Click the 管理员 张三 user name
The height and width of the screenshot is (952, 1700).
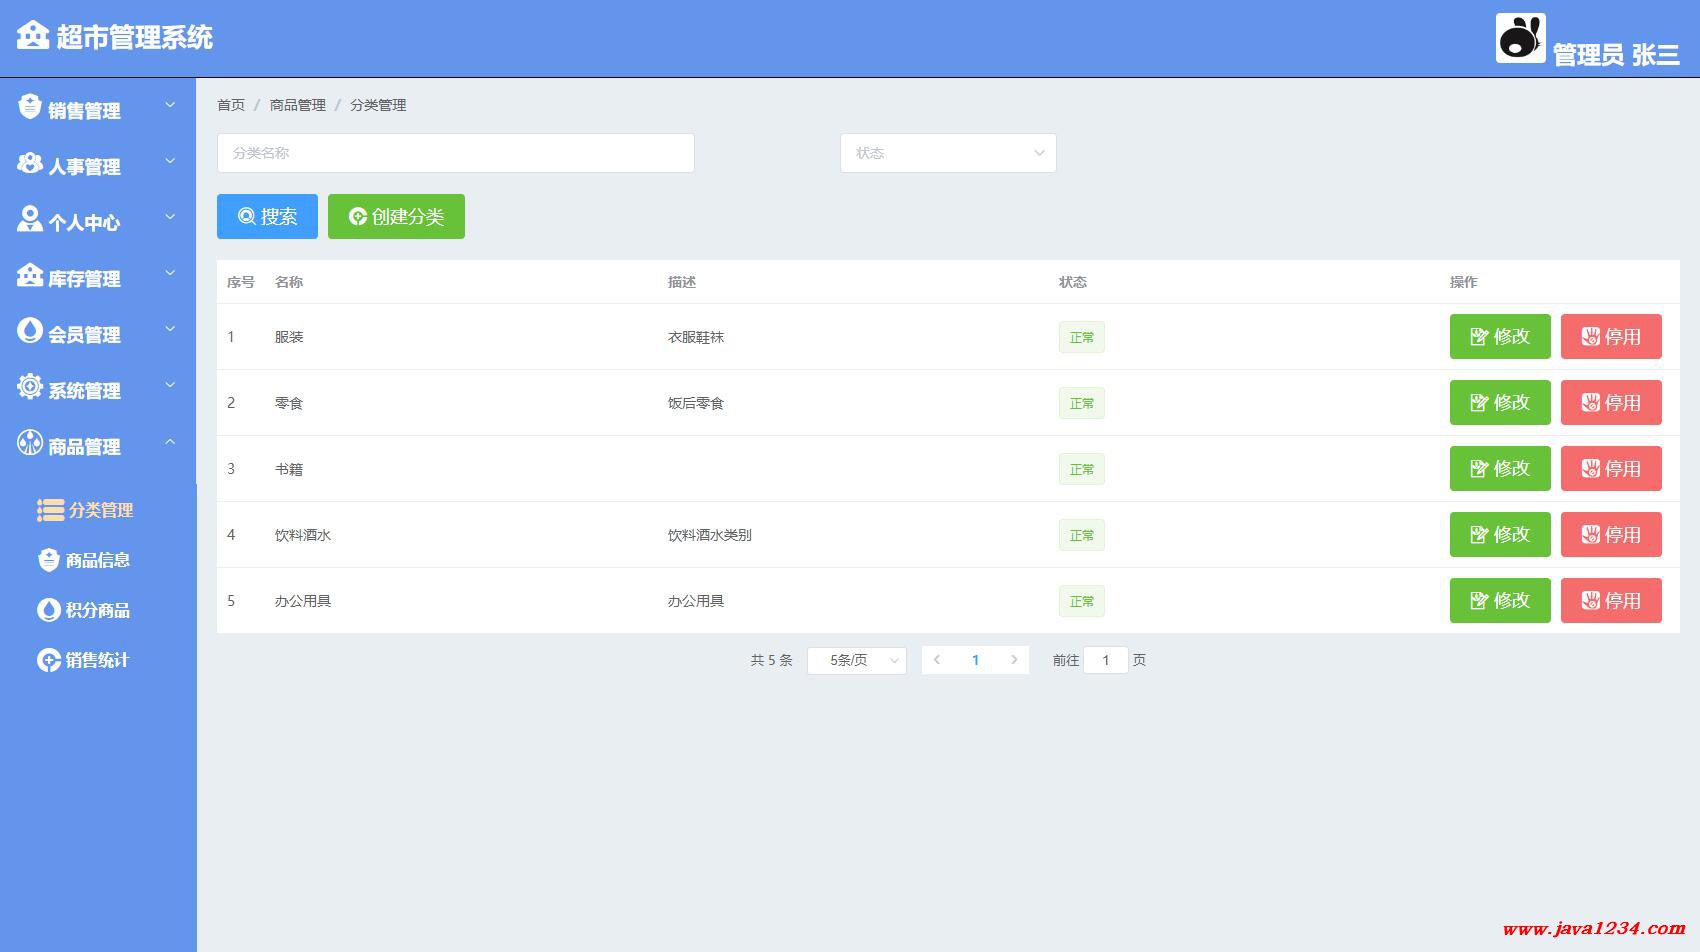[x=1616, y=55]
